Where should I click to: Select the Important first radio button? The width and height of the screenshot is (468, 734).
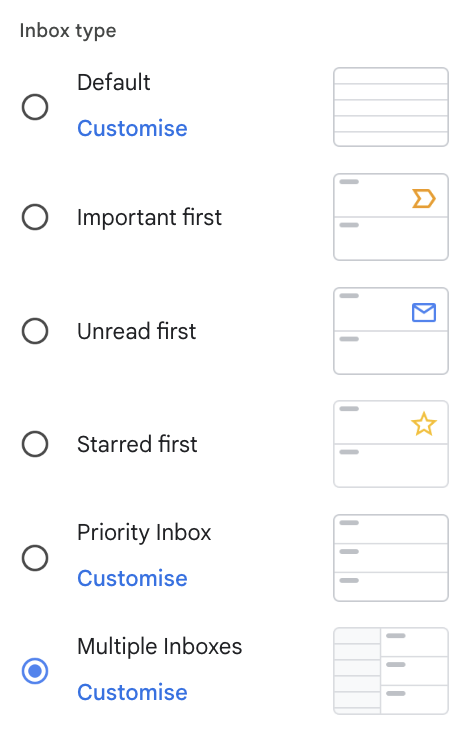35,217
